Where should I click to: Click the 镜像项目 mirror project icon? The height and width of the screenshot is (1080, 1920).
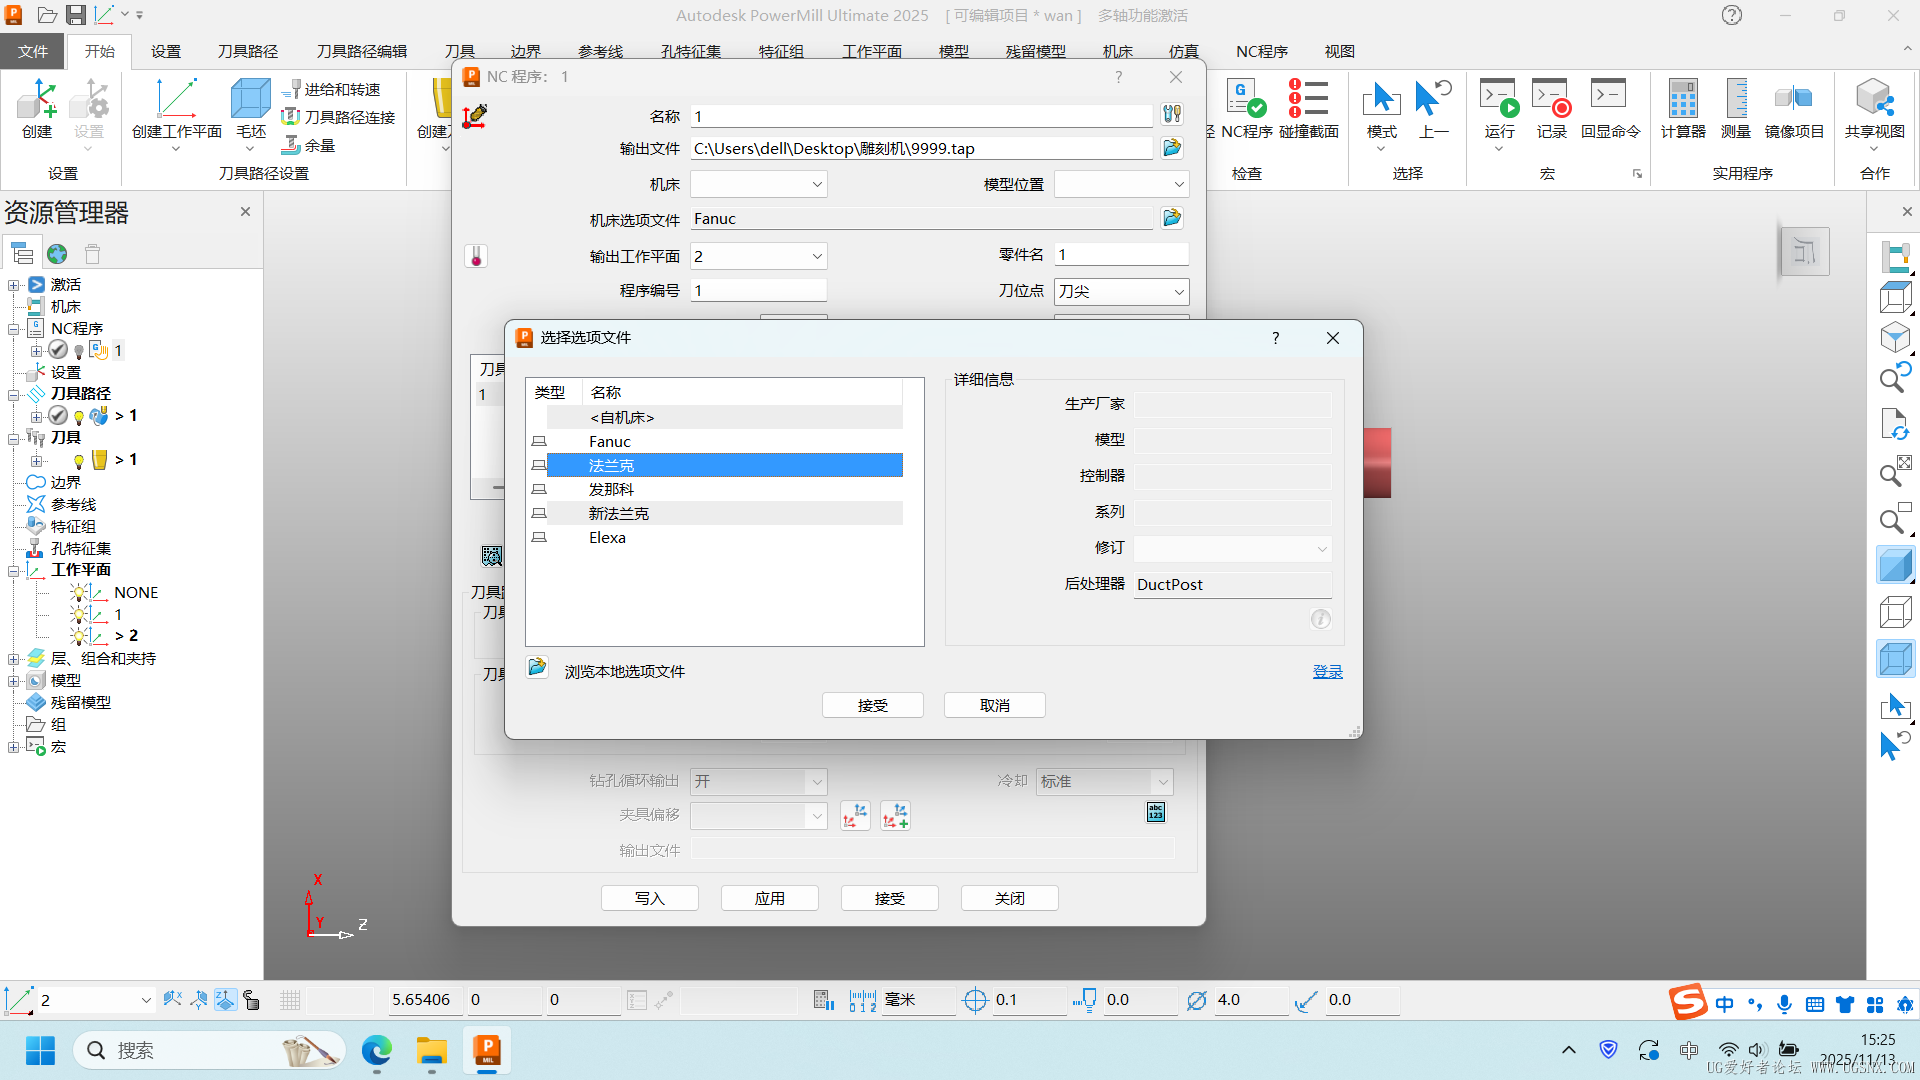coord(1793,110)
